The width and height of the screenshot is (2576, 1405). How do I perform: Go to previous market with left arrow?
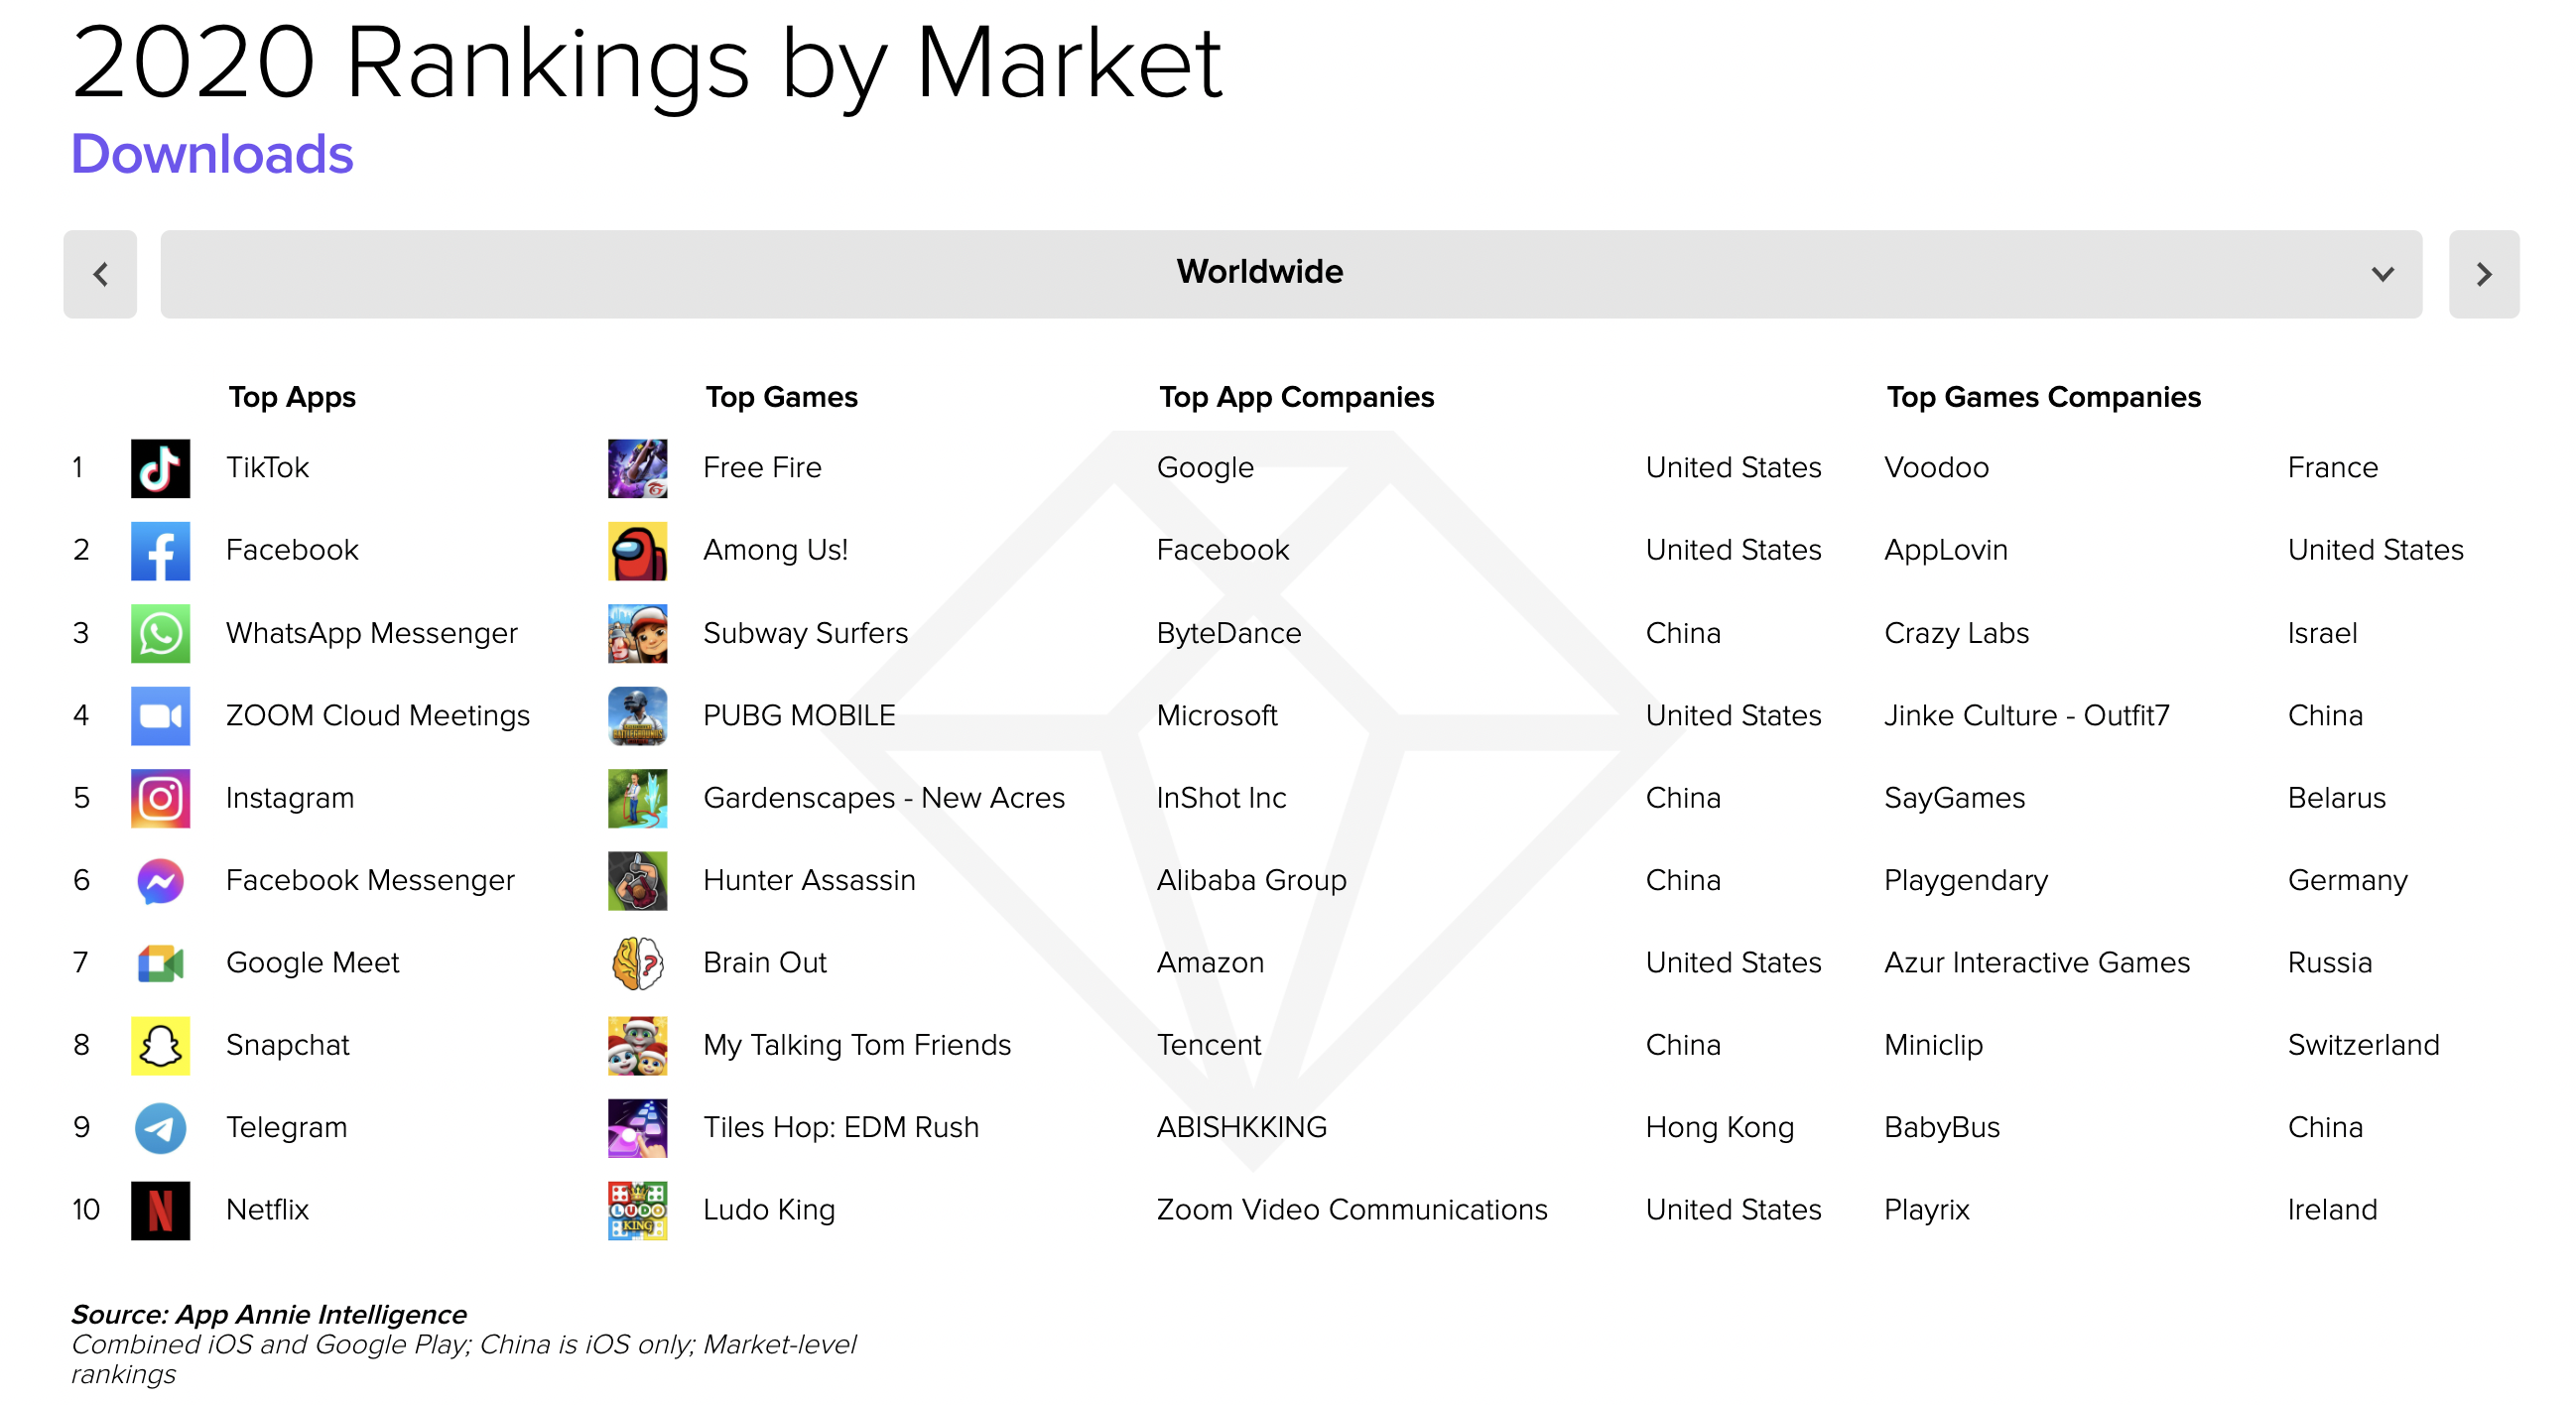pyautogui.click(x=100, y=274)
